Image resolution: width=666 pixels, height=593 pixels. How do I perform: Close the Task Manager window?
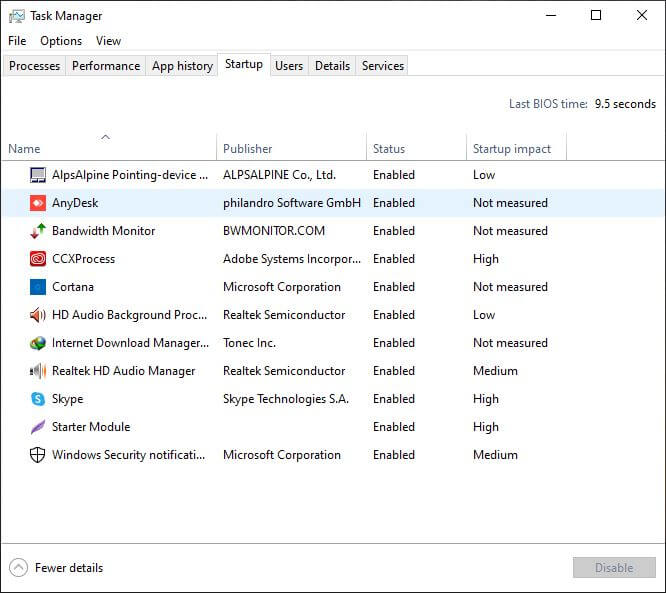tap(642, 16)
